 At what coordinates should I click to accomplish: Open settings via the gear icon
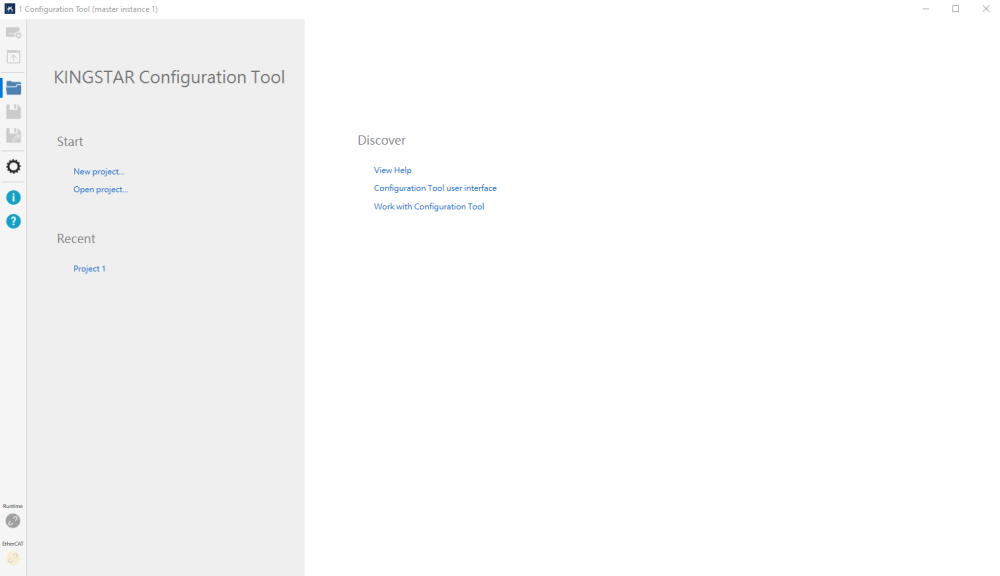(13, 166)
